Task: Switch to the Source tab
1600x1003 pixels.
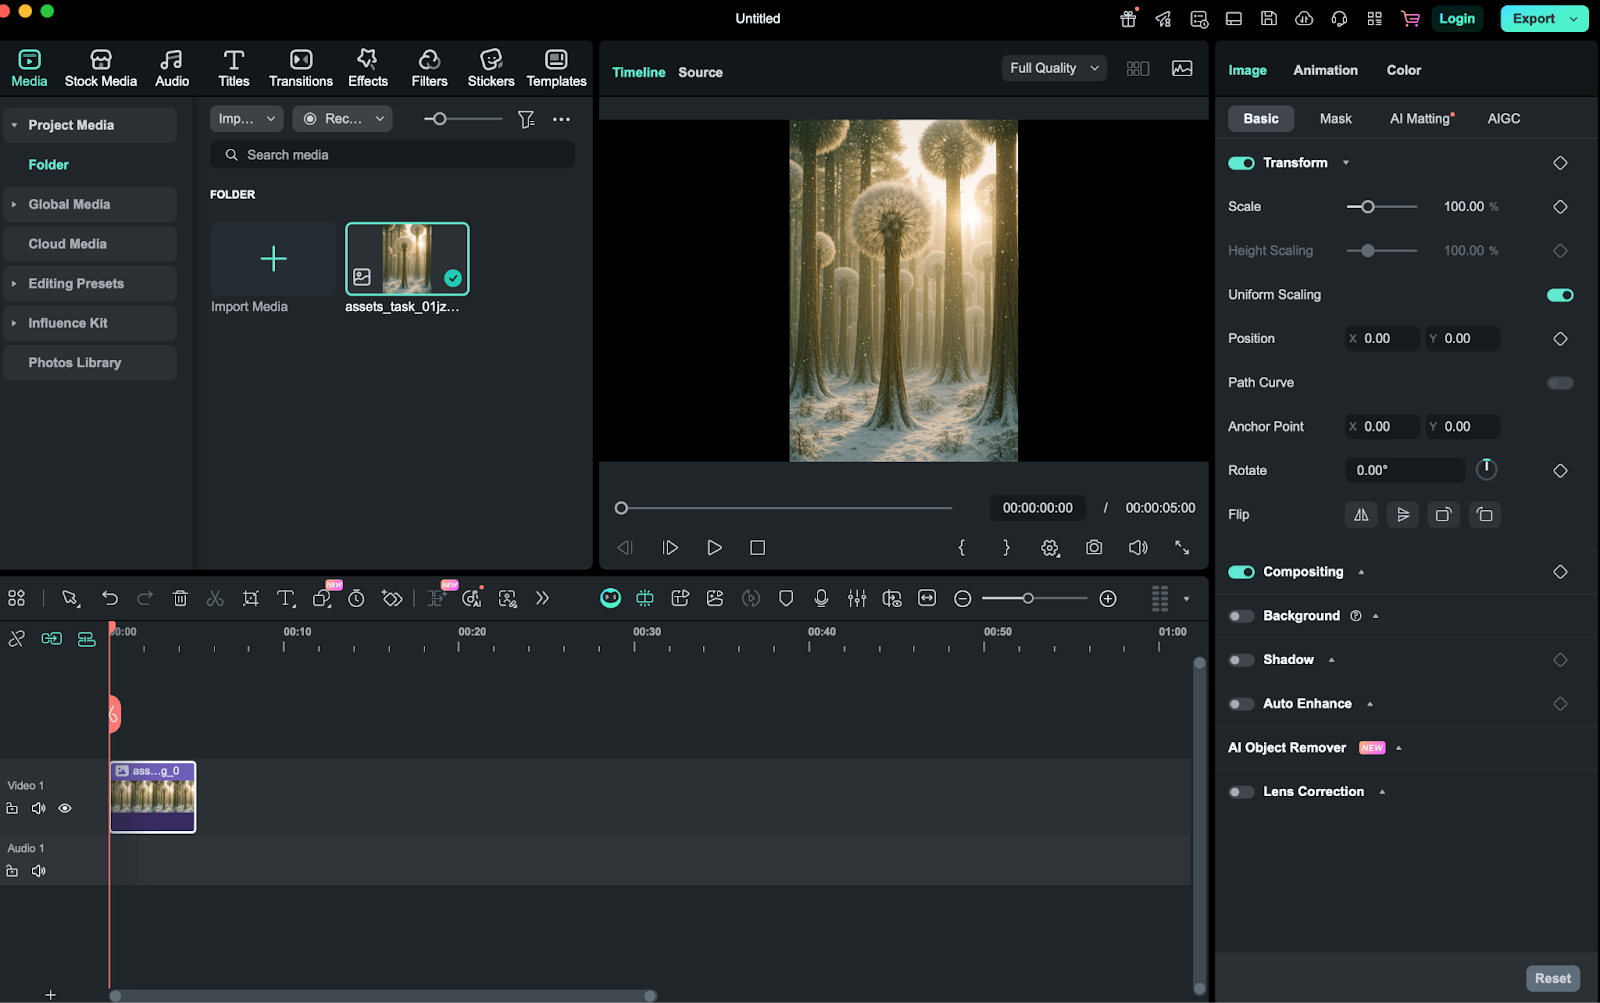Action: point(700,72)
